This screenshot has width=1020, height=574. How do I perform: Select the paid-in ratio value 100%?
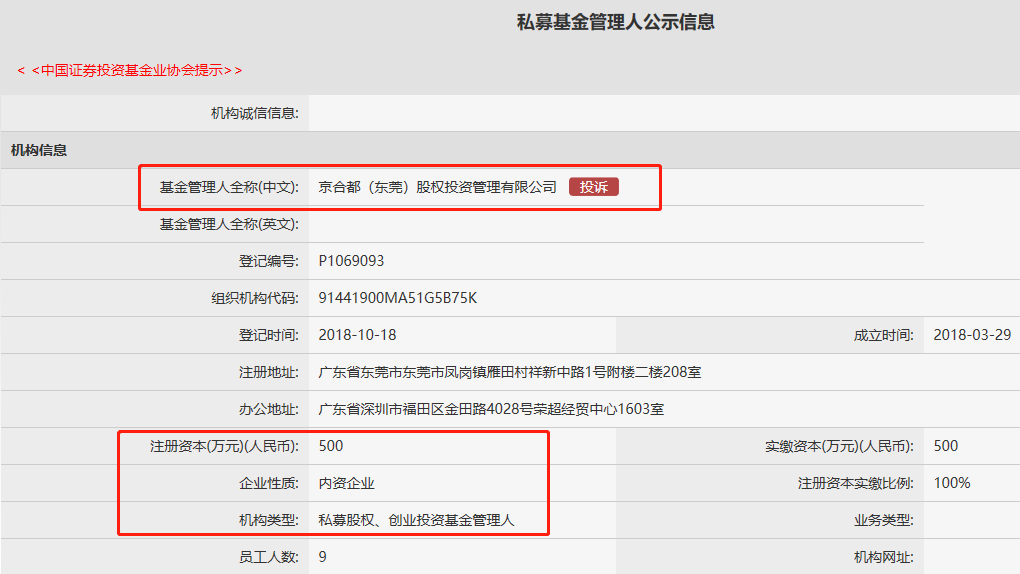coord(952,483)
